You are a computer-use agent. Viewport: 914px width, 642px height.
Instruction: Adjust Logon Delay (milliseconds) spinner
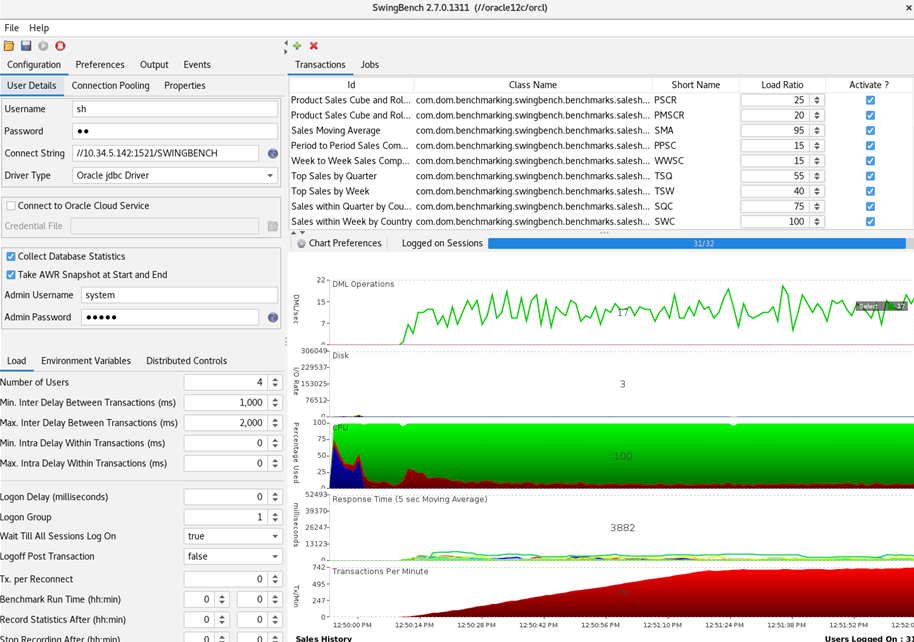coord(275,497)
